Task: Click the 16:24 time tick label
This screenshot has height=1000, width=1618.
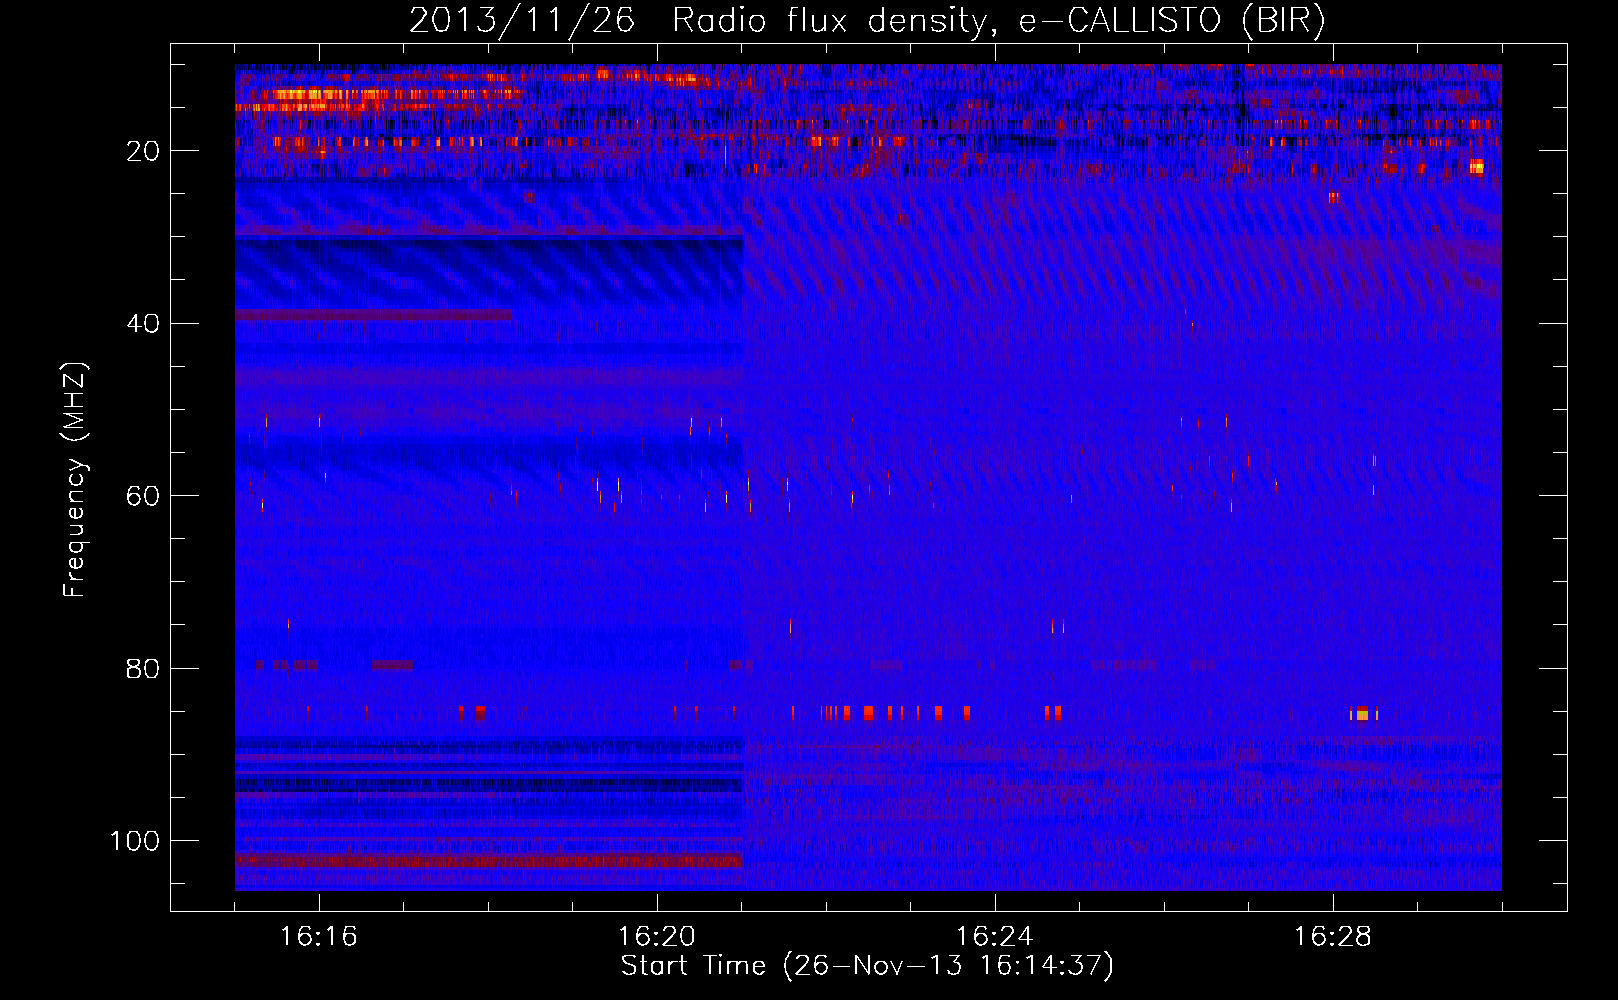Action: pos(995,937)
